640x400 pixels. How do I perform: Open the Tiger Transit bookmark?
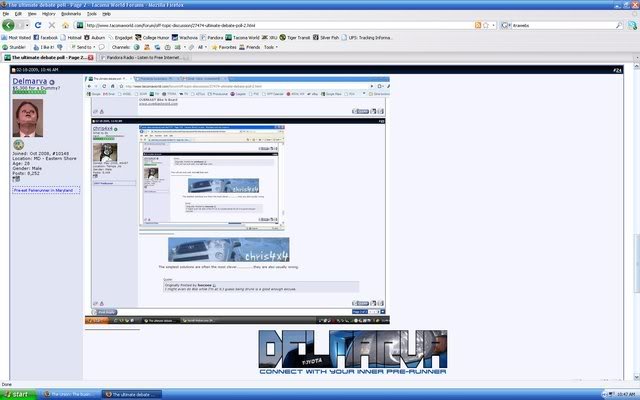coord(295,38)
